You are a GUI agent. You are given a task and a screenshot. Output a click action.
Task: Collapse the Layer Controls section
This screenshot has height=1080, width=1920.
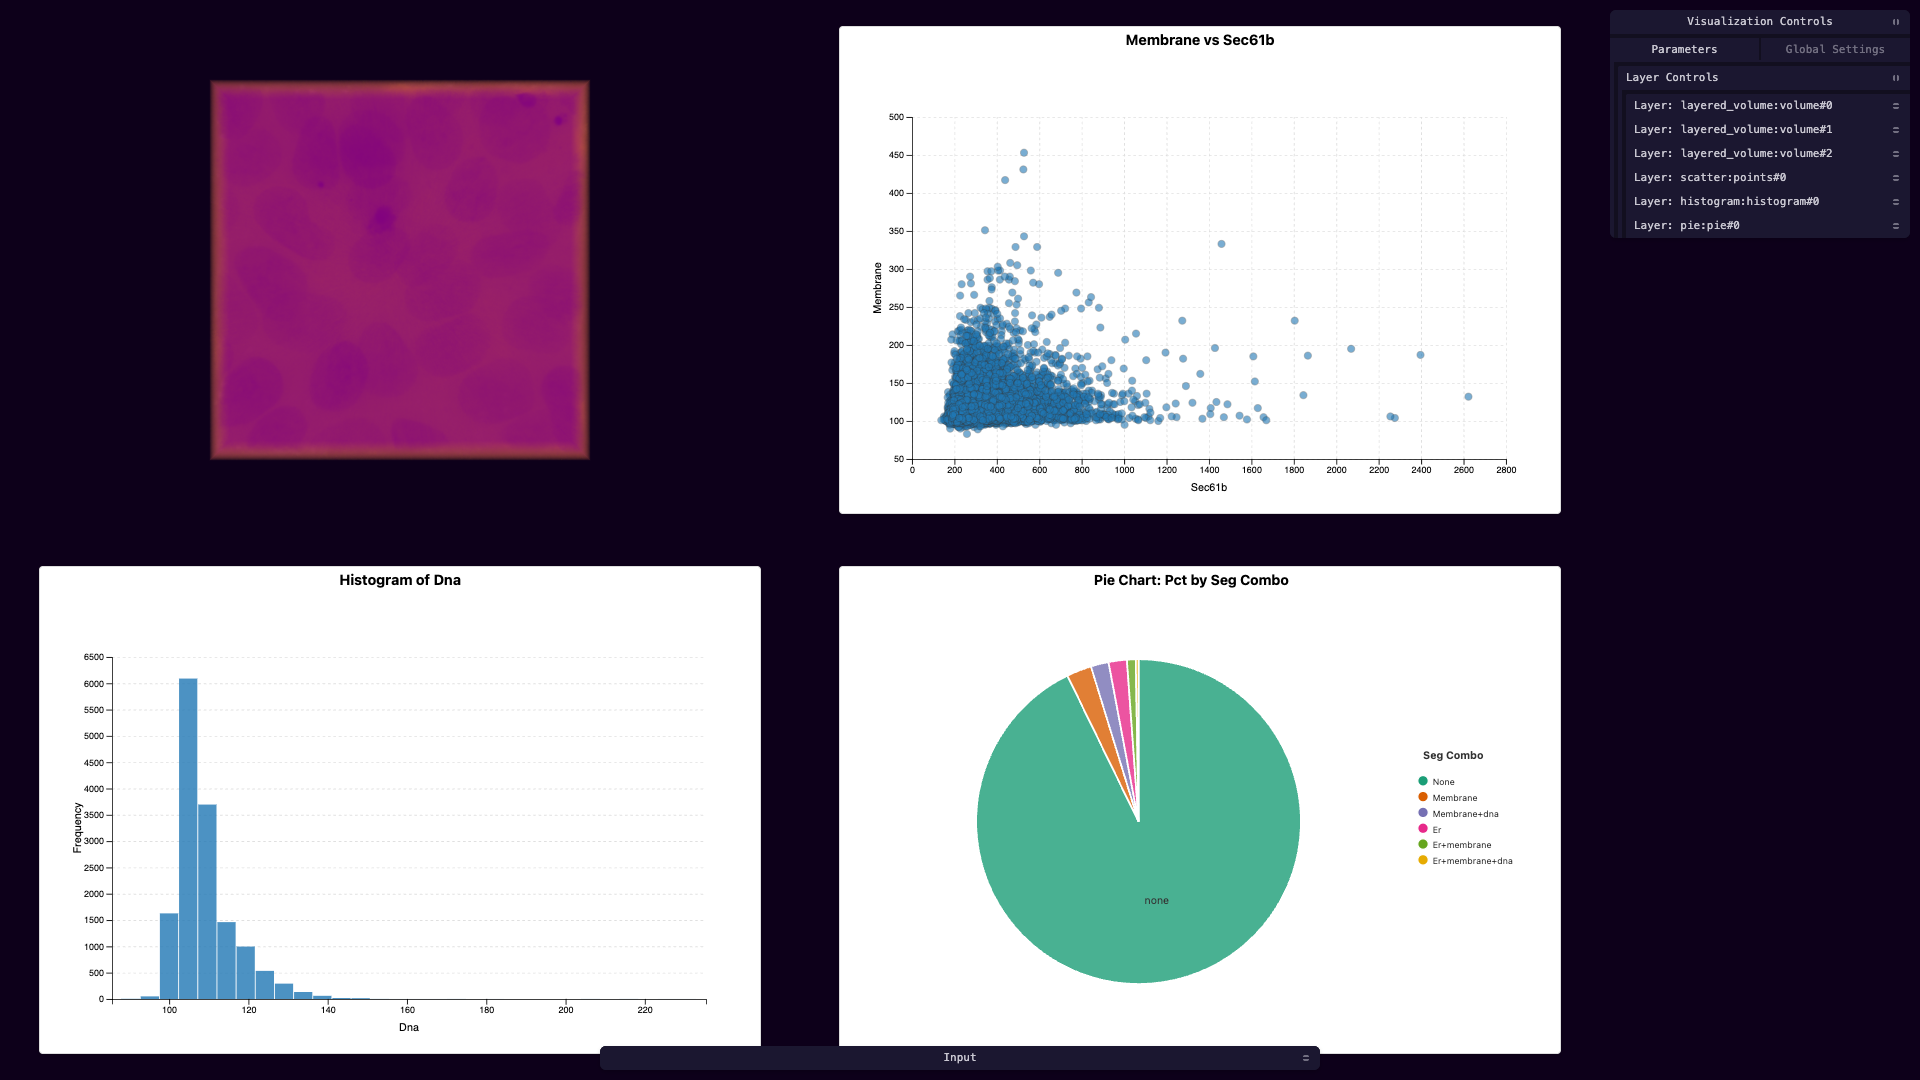[x=1895, y=78]
